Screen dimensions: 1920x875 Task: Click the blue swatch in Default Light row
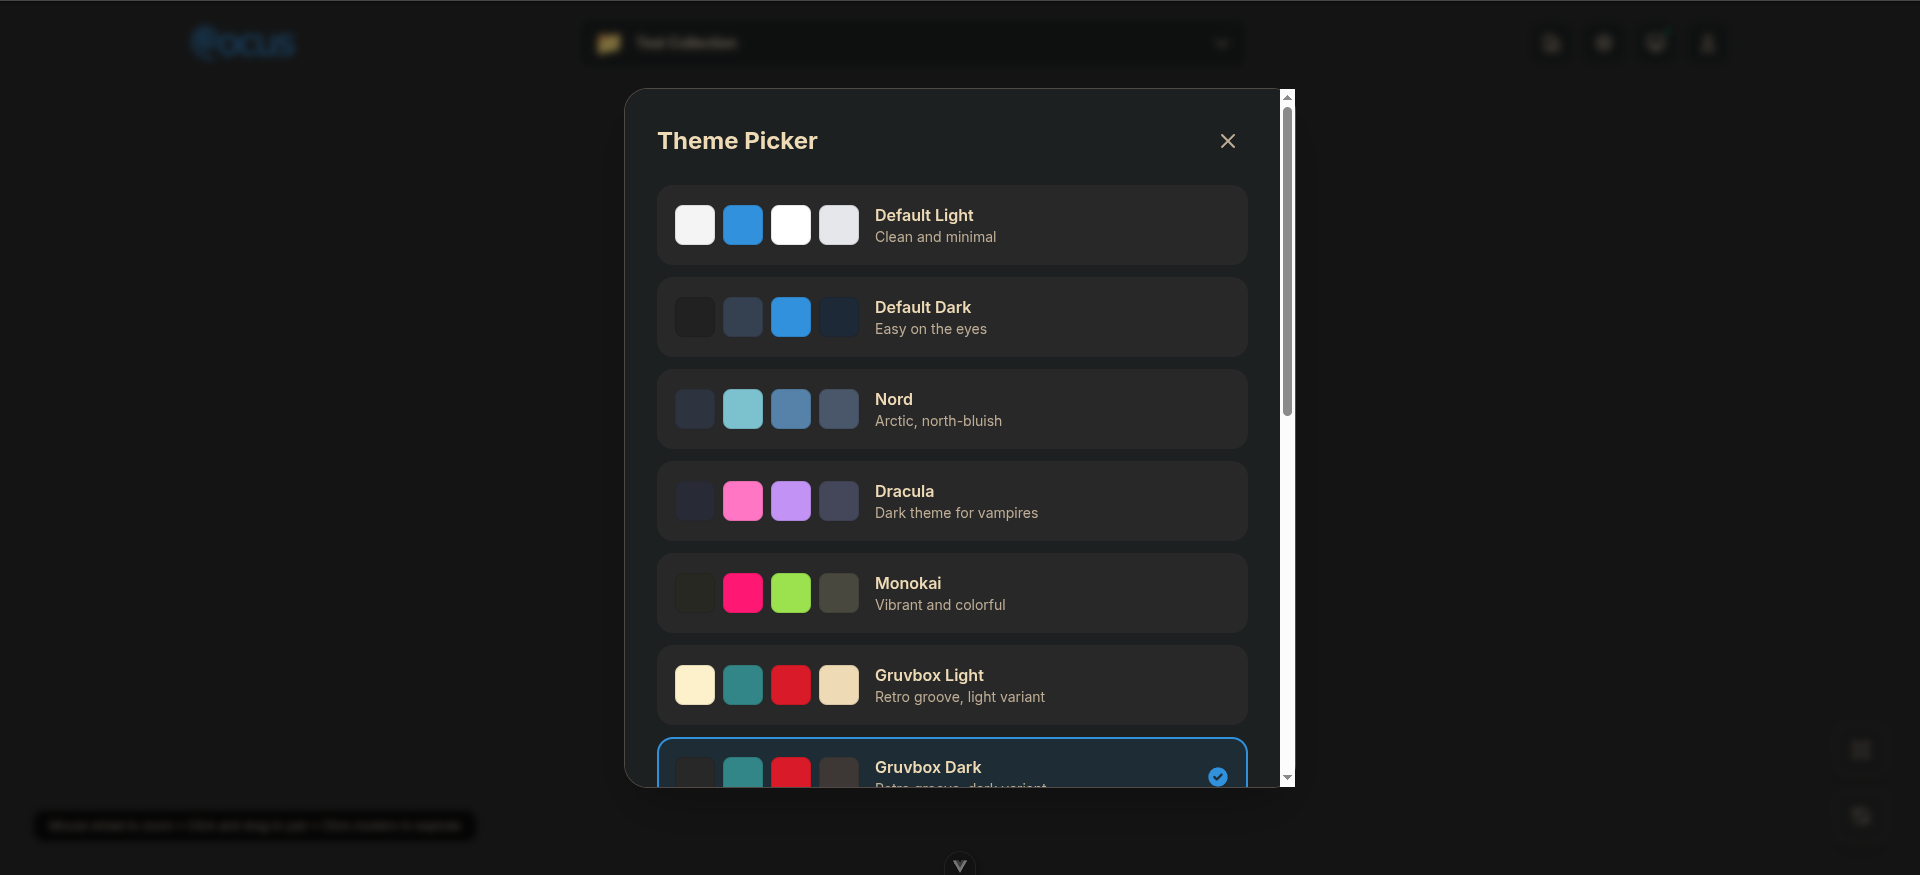pyautogui.click(x=743, y=225)
